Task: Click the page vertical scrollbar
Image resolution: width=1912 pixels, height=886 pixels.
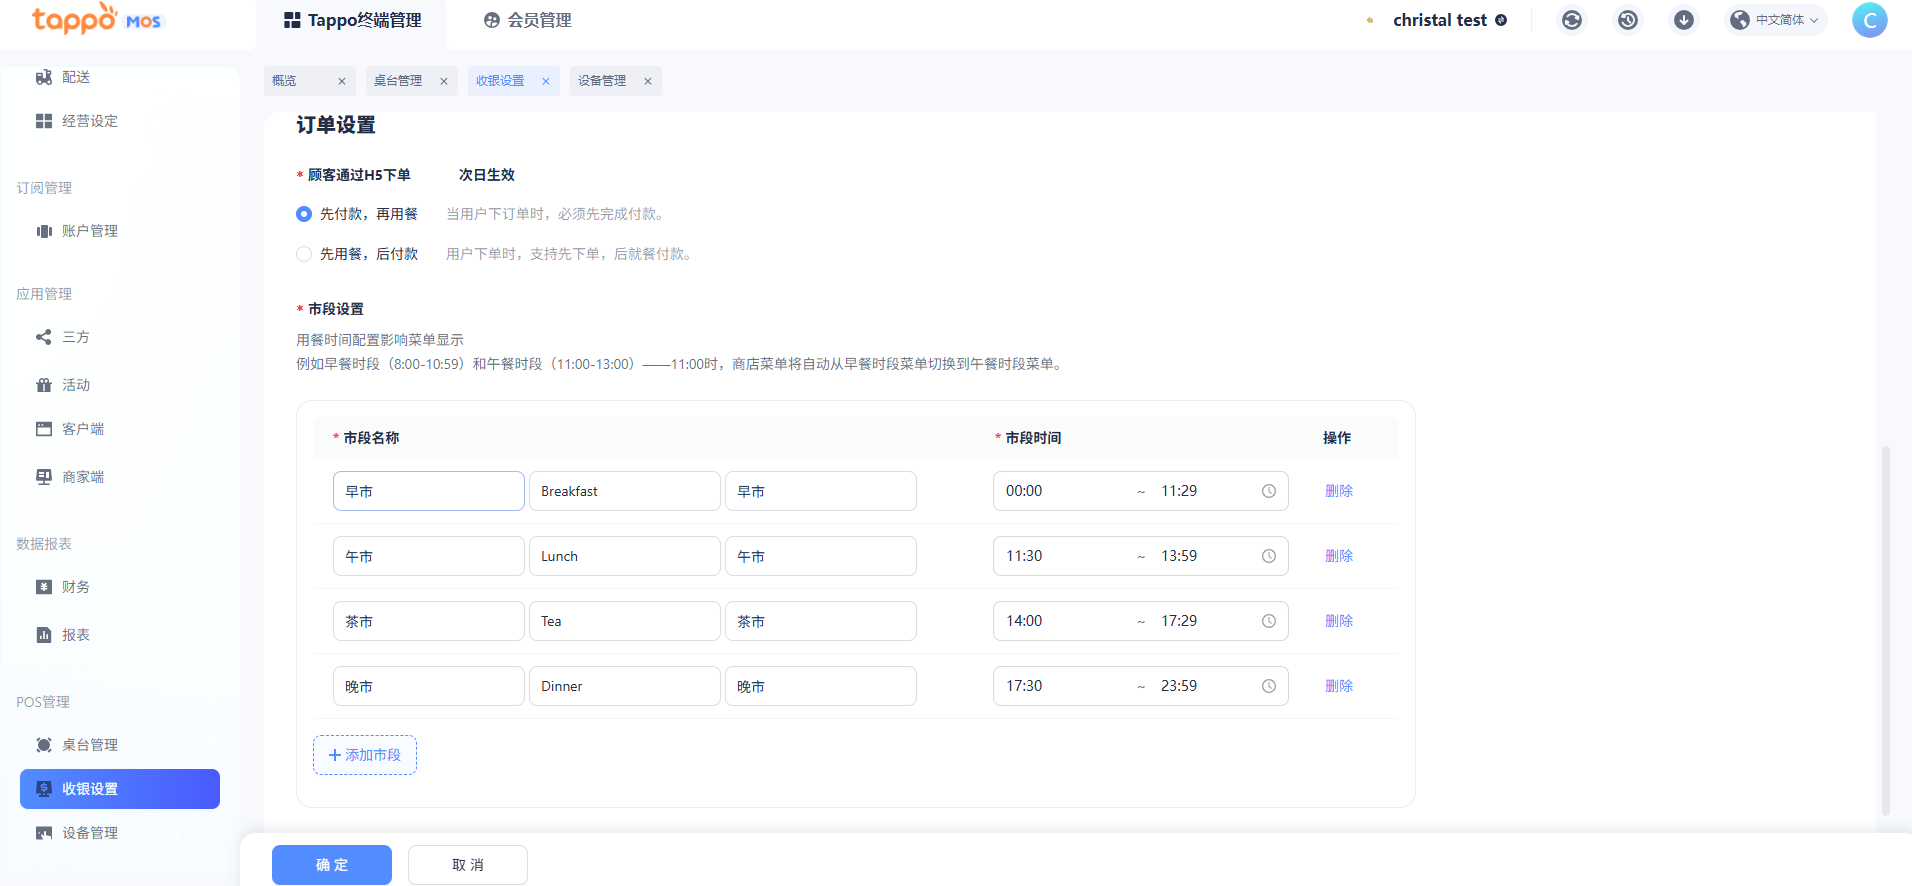Action: (x=1886, y=630)
